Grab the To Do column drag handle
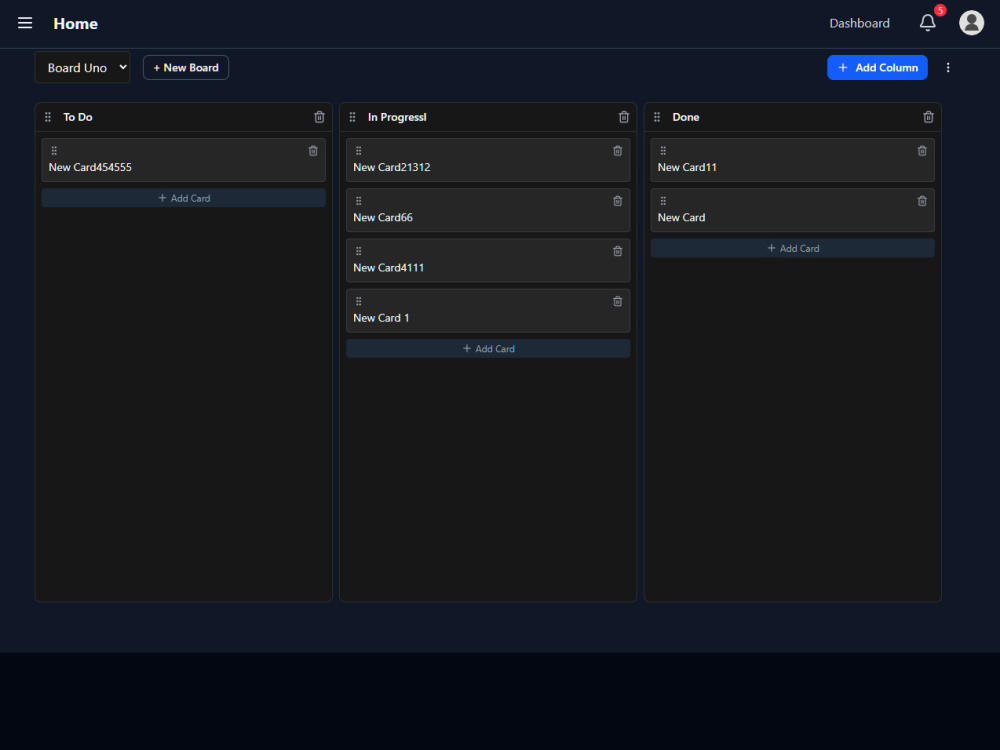This screenshot has width=1000, height=750. pos(48,117)
